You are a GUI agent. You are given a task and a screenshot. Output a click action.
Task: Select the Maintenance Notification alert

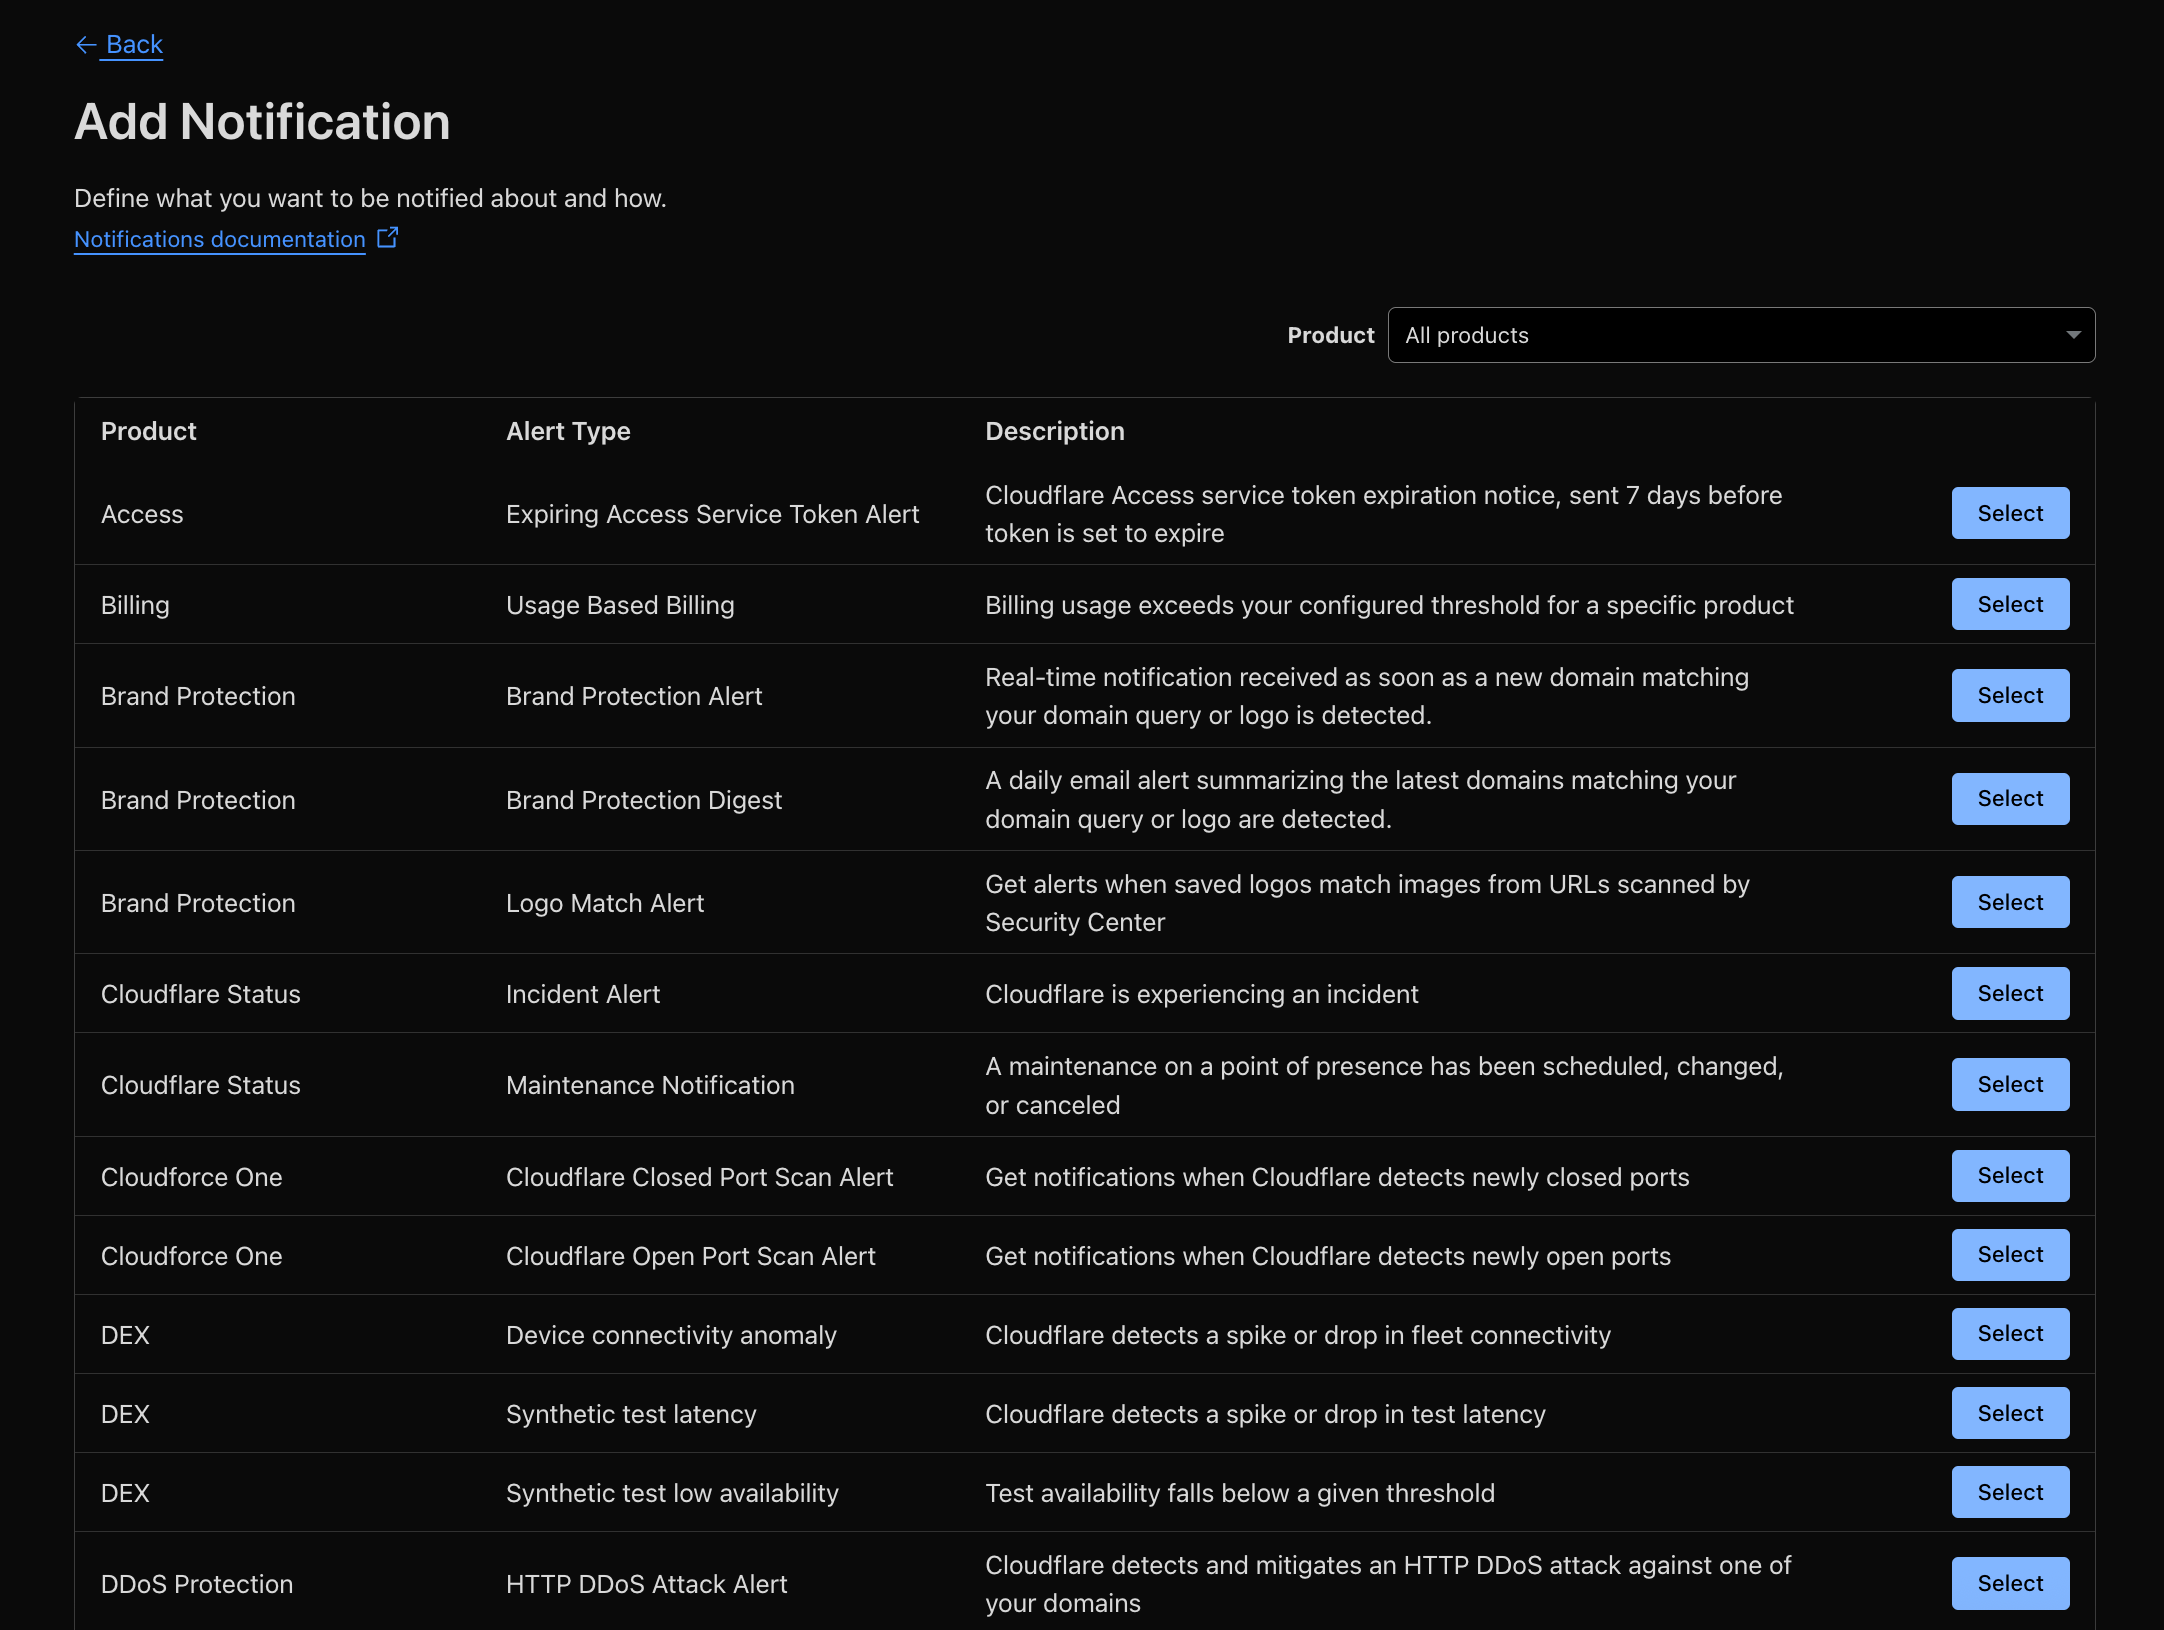coord(2010,1084)
